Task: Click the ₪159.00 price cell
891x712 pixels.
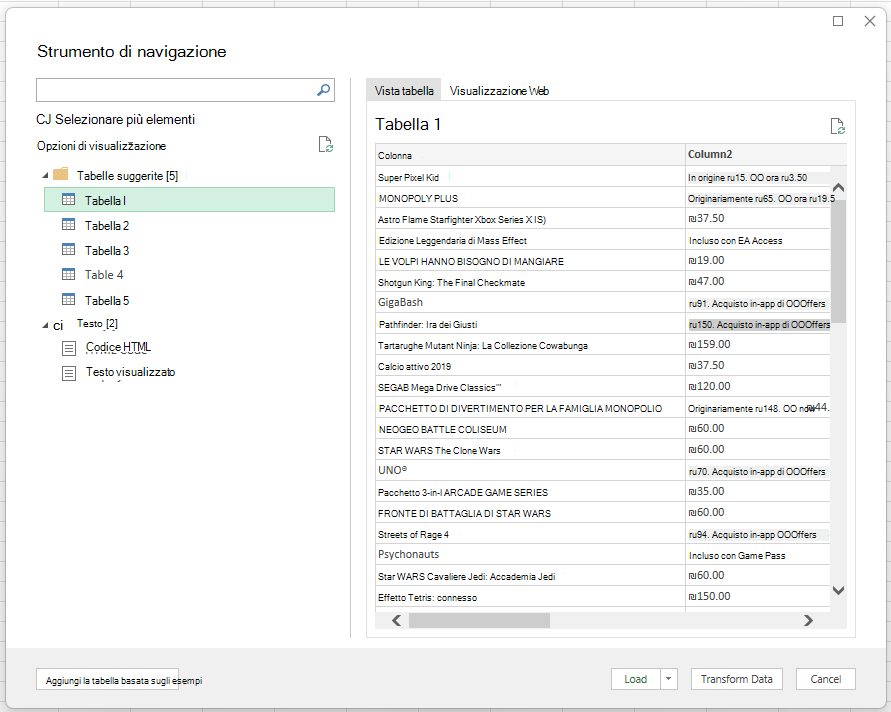Action: 758,345
